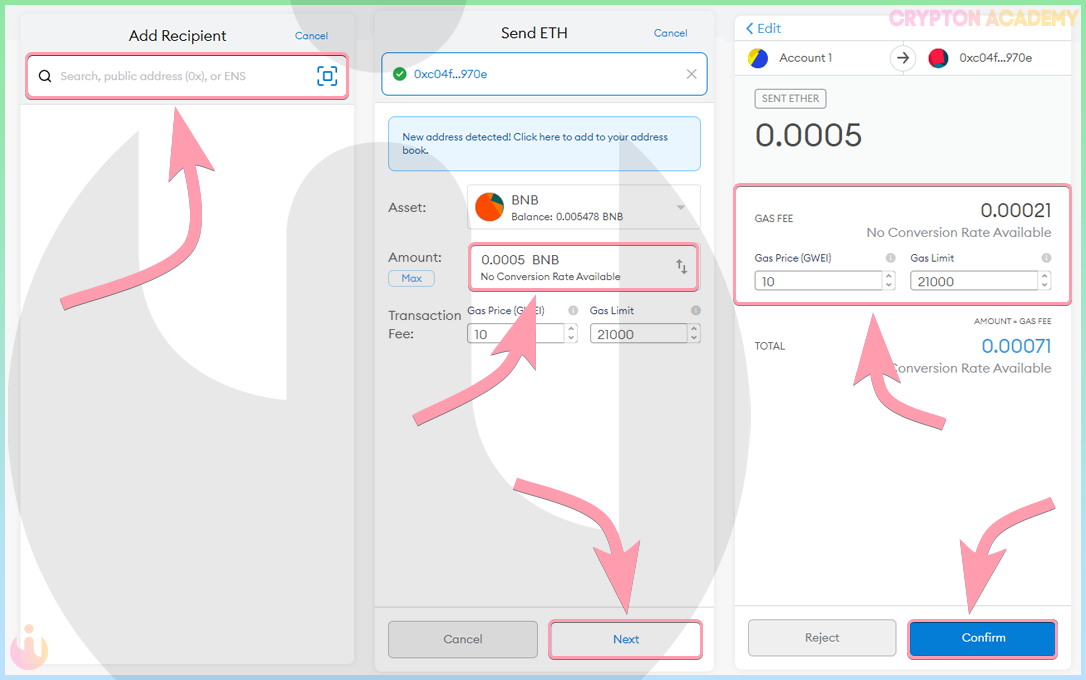The height and width of the screenshot is (680, 1086).
Task: Click the 0.00021 gas fee value
Action: (1015, 210)
